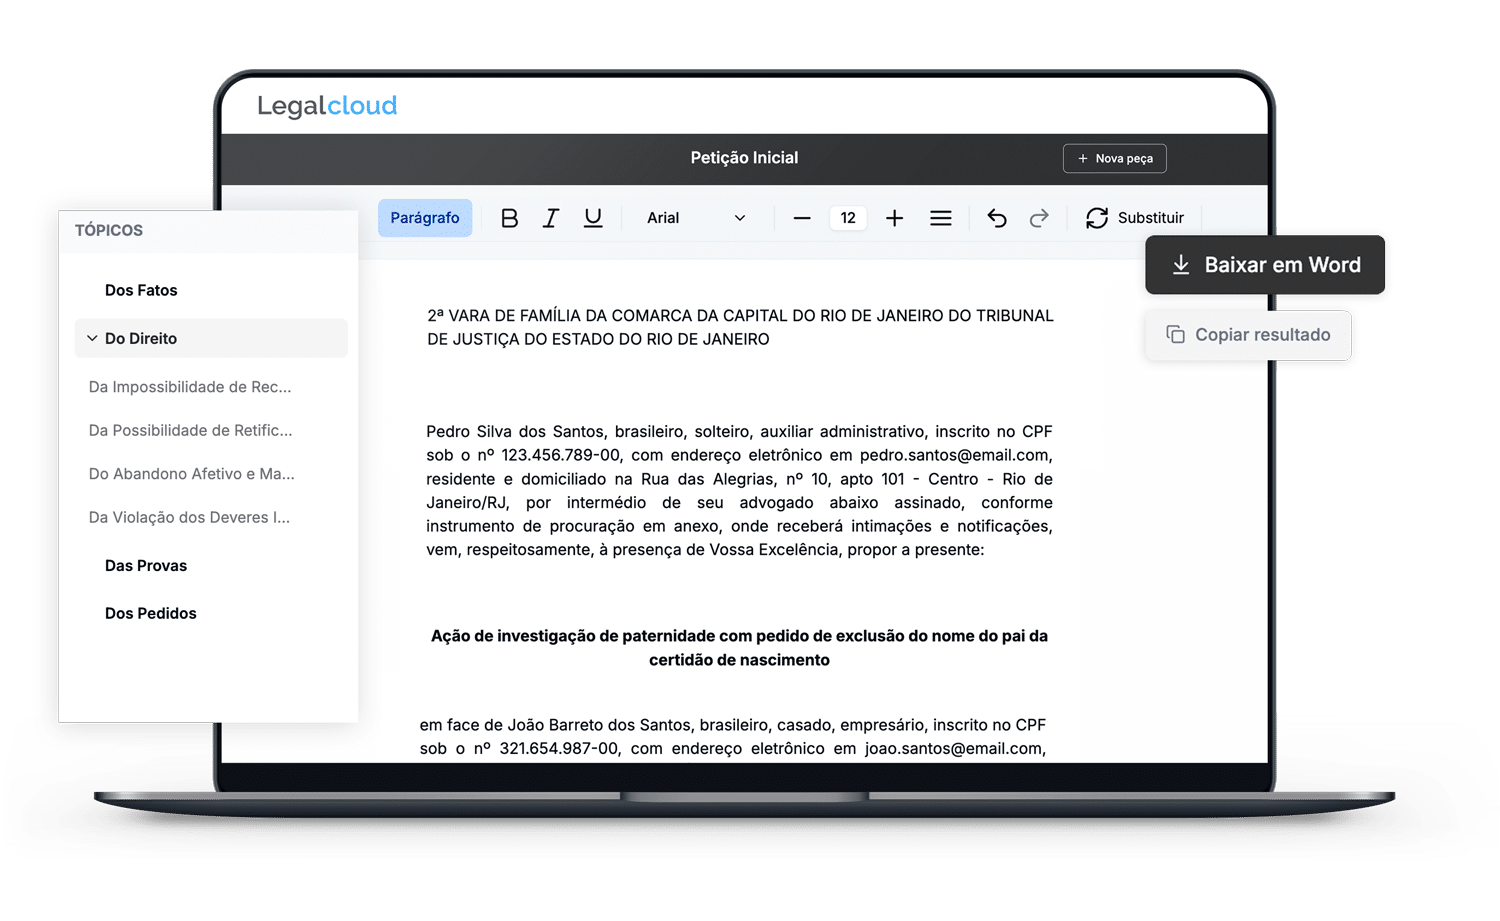Copy the result using Copiar resultado
Screen dimensions: 1500x921
(1248, 334)
